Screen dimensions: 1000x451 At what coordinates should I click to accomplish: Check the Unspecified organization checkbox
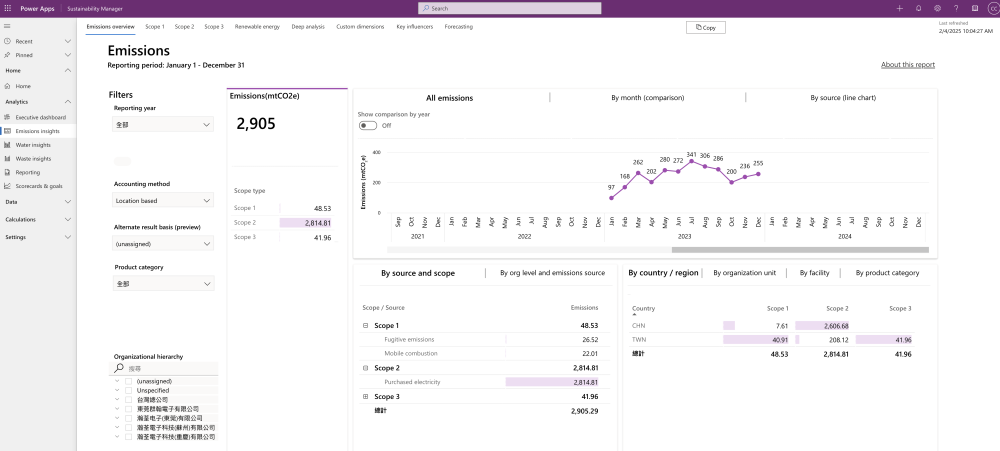click(128, 390)
